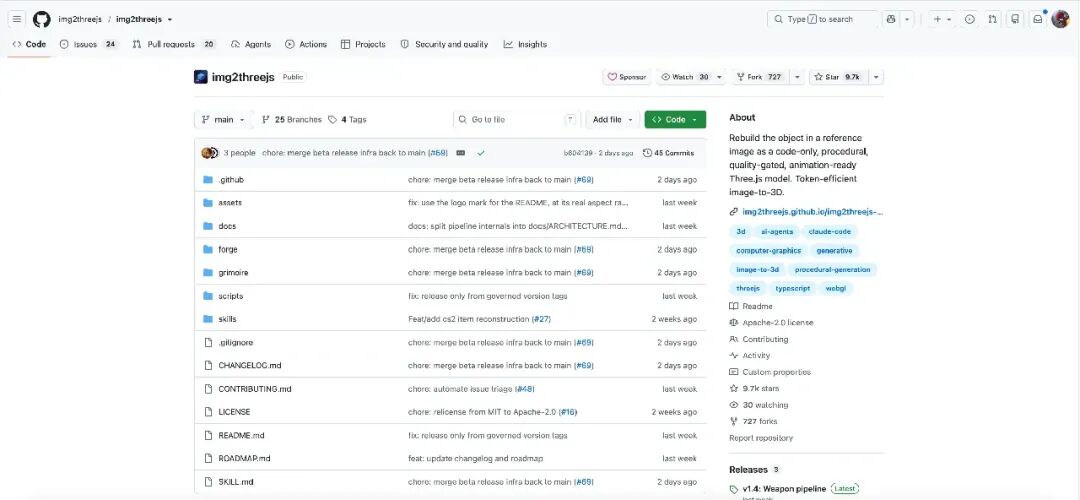Click the assets folder icon
Screen dimensions: 1080x500
click(x=208, y=202)
